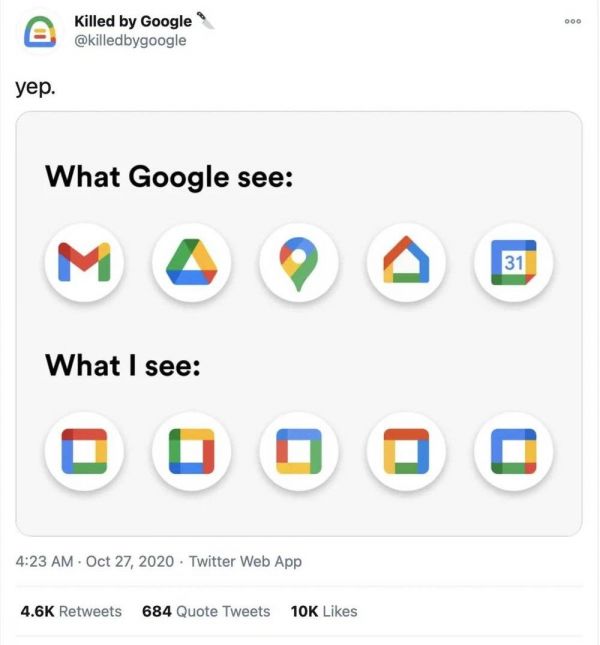The height and width of the screenshot is (645, 600).
Task: Click the Gmail icon
Action: click(84, 263)
